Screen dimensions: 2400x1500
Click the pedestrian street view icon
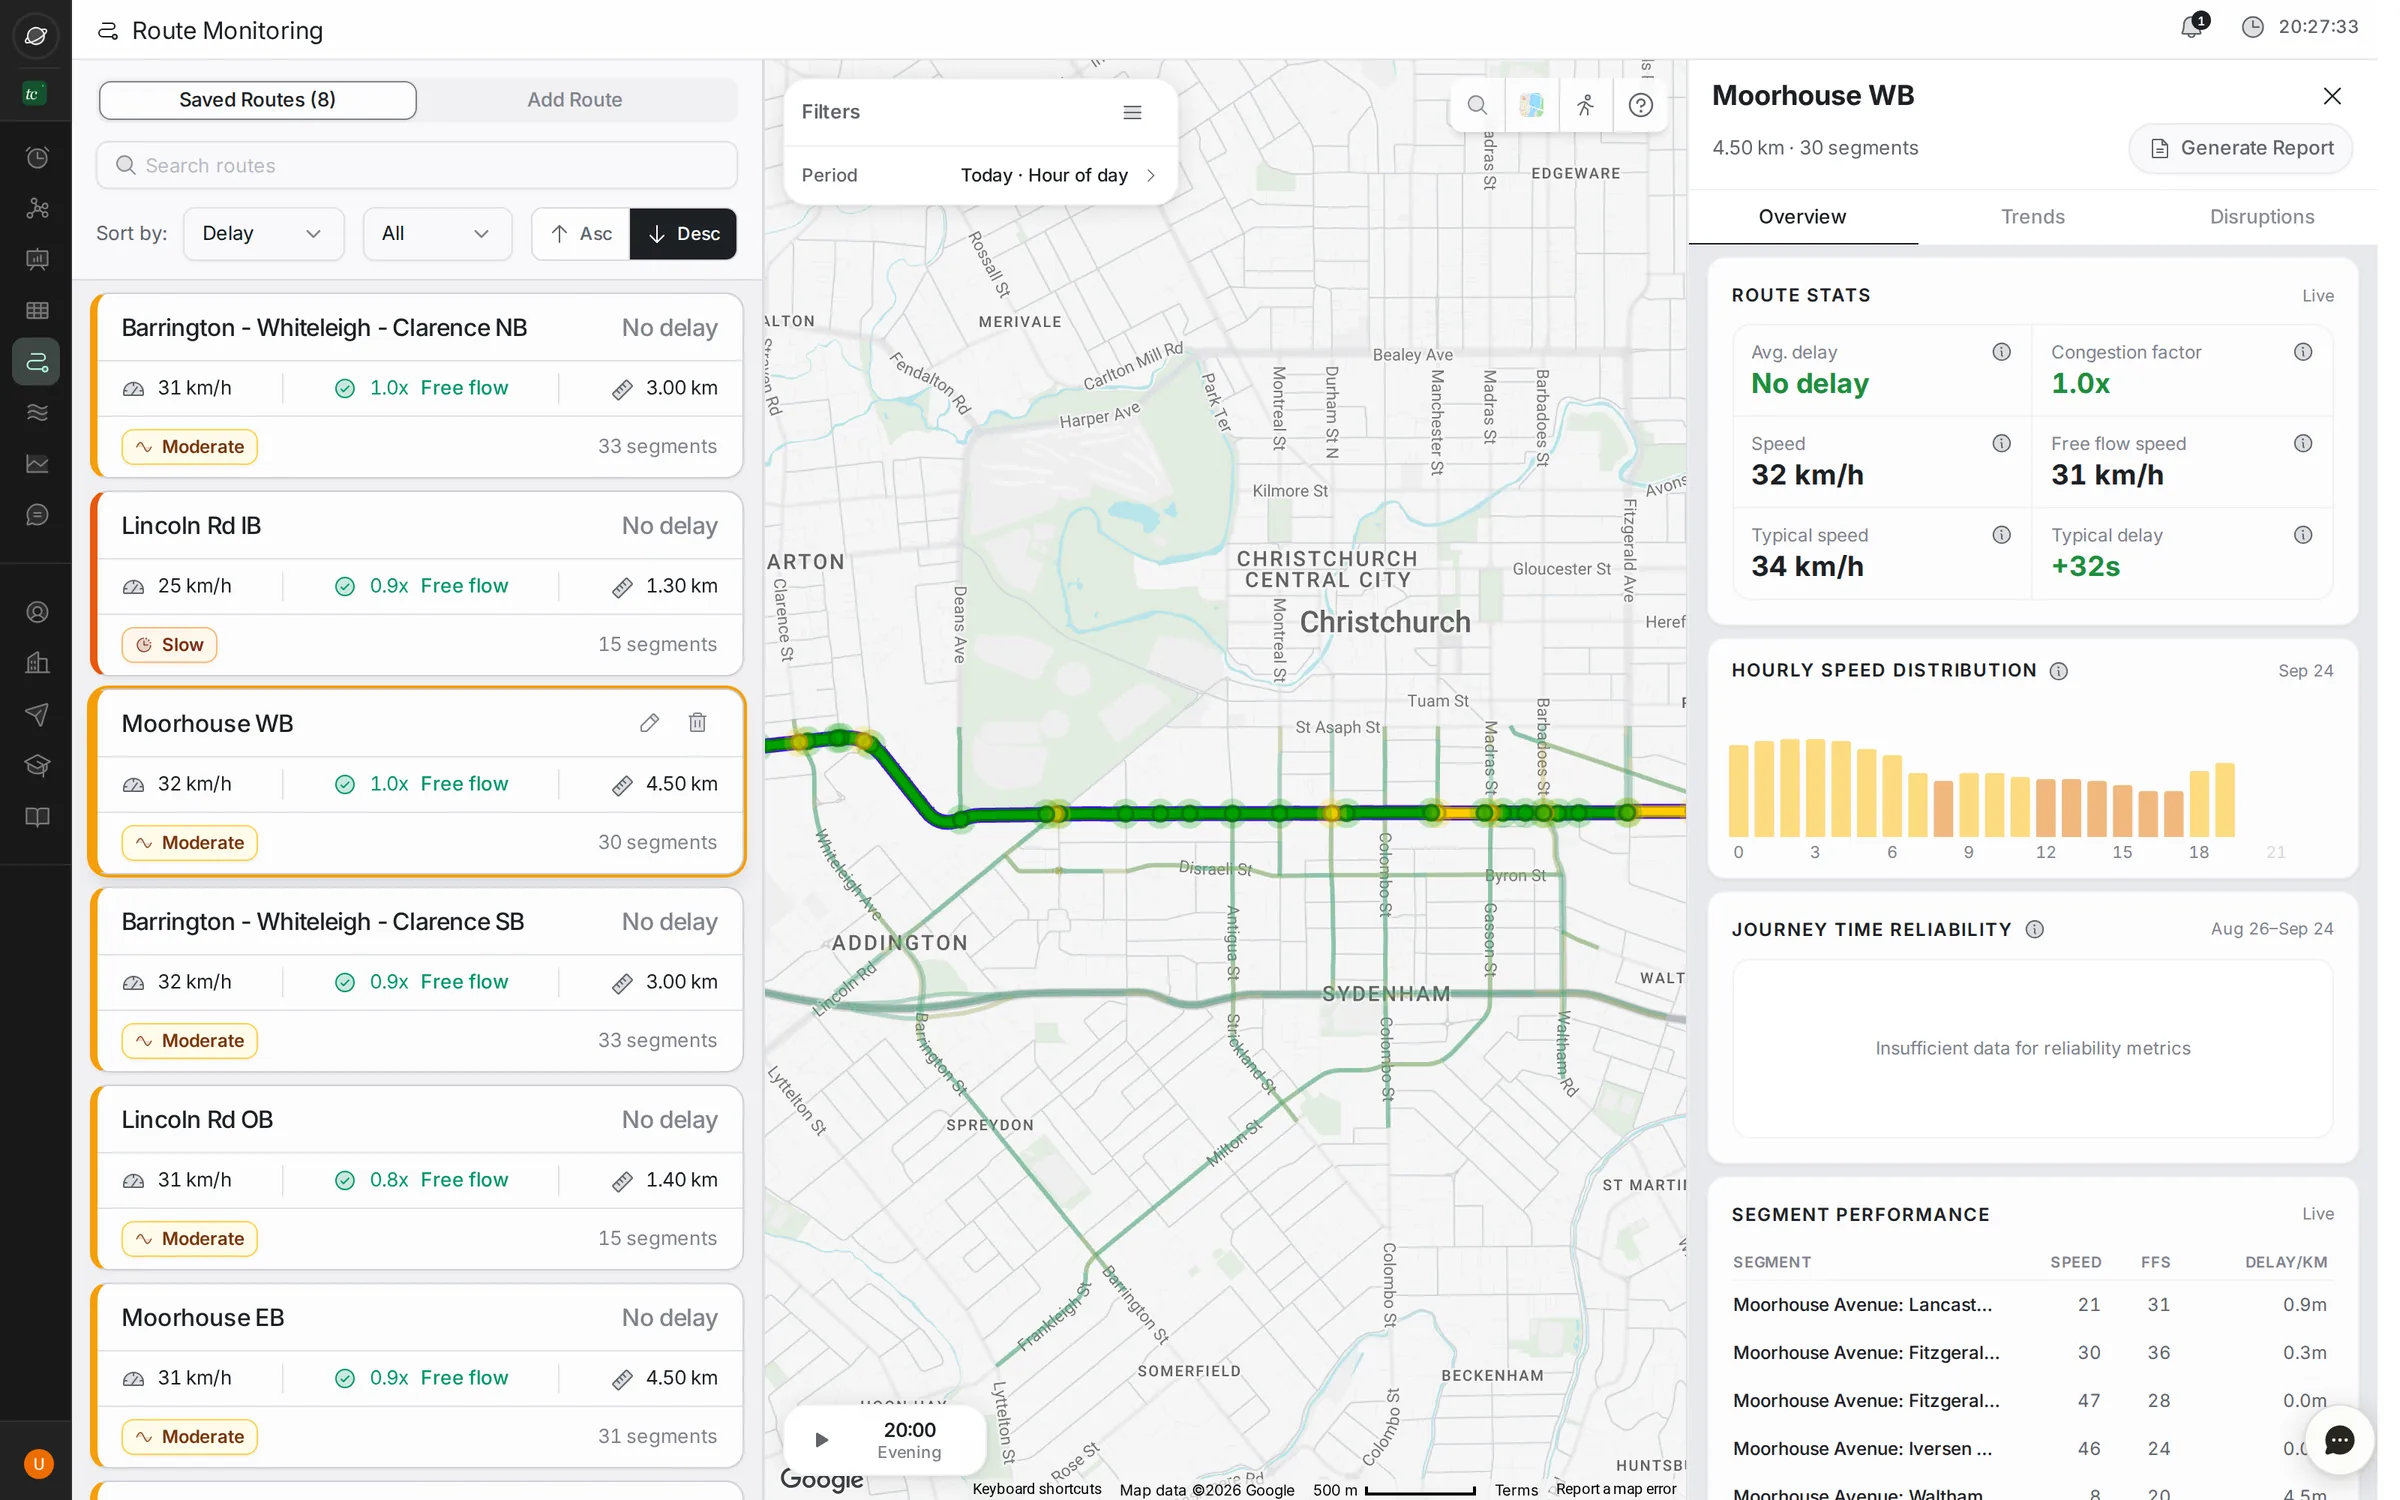pos(1585,105)
